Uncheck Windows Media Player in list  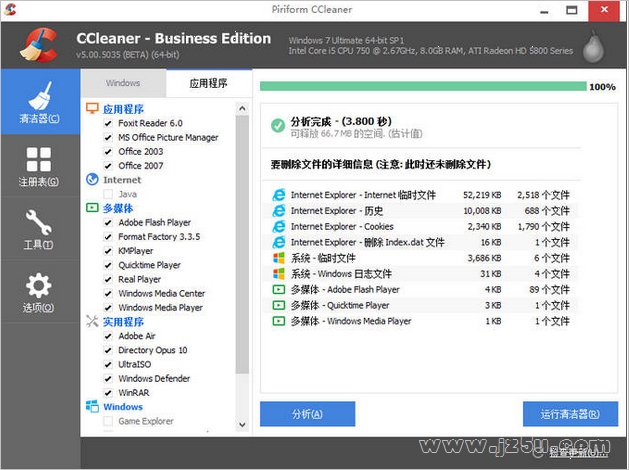click(108, 308)
